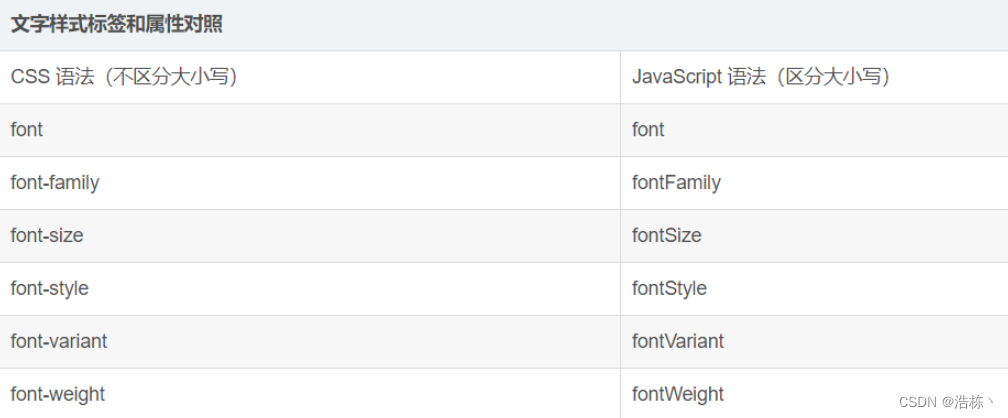The width and height of the screenshot is (1008, 418).
Task: Click the (不区分大小写) note in CSS header
Action: pyautogui.click(x=171, y=77)
